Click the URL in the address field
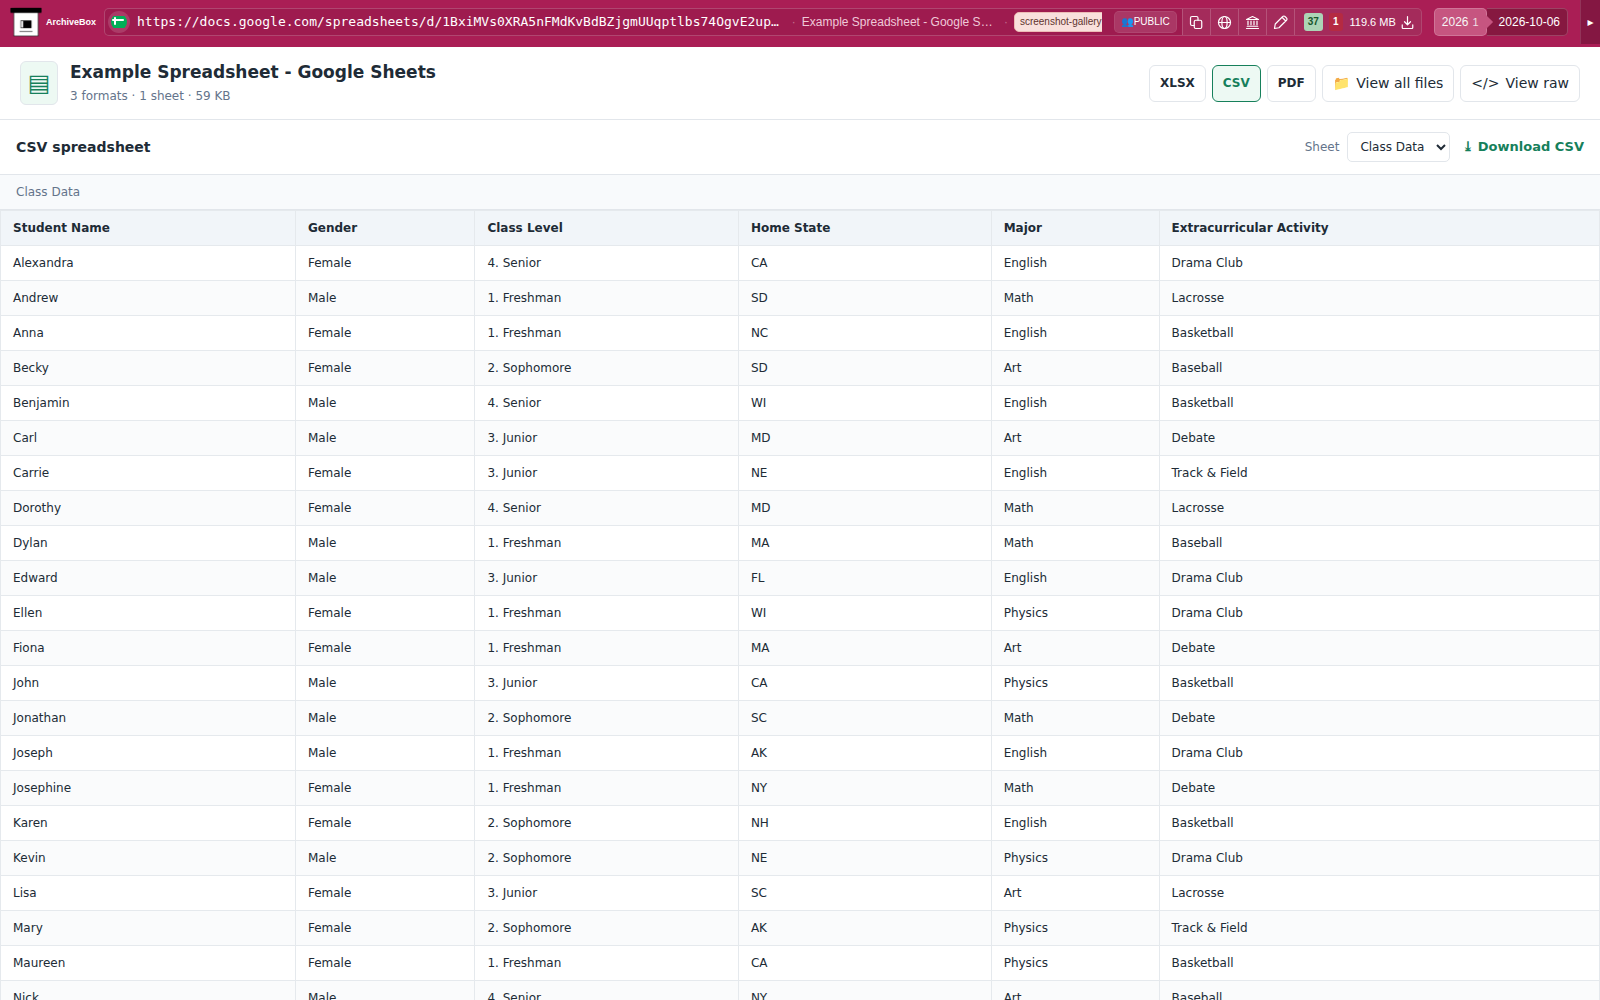 click(x=458, y=22)
